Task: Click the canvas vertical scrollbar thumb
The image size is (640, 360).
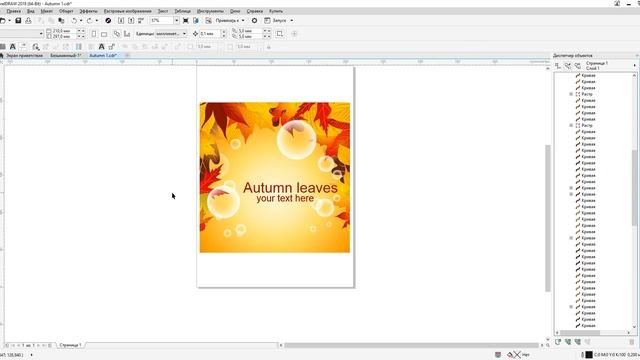Action: point(548,218)
